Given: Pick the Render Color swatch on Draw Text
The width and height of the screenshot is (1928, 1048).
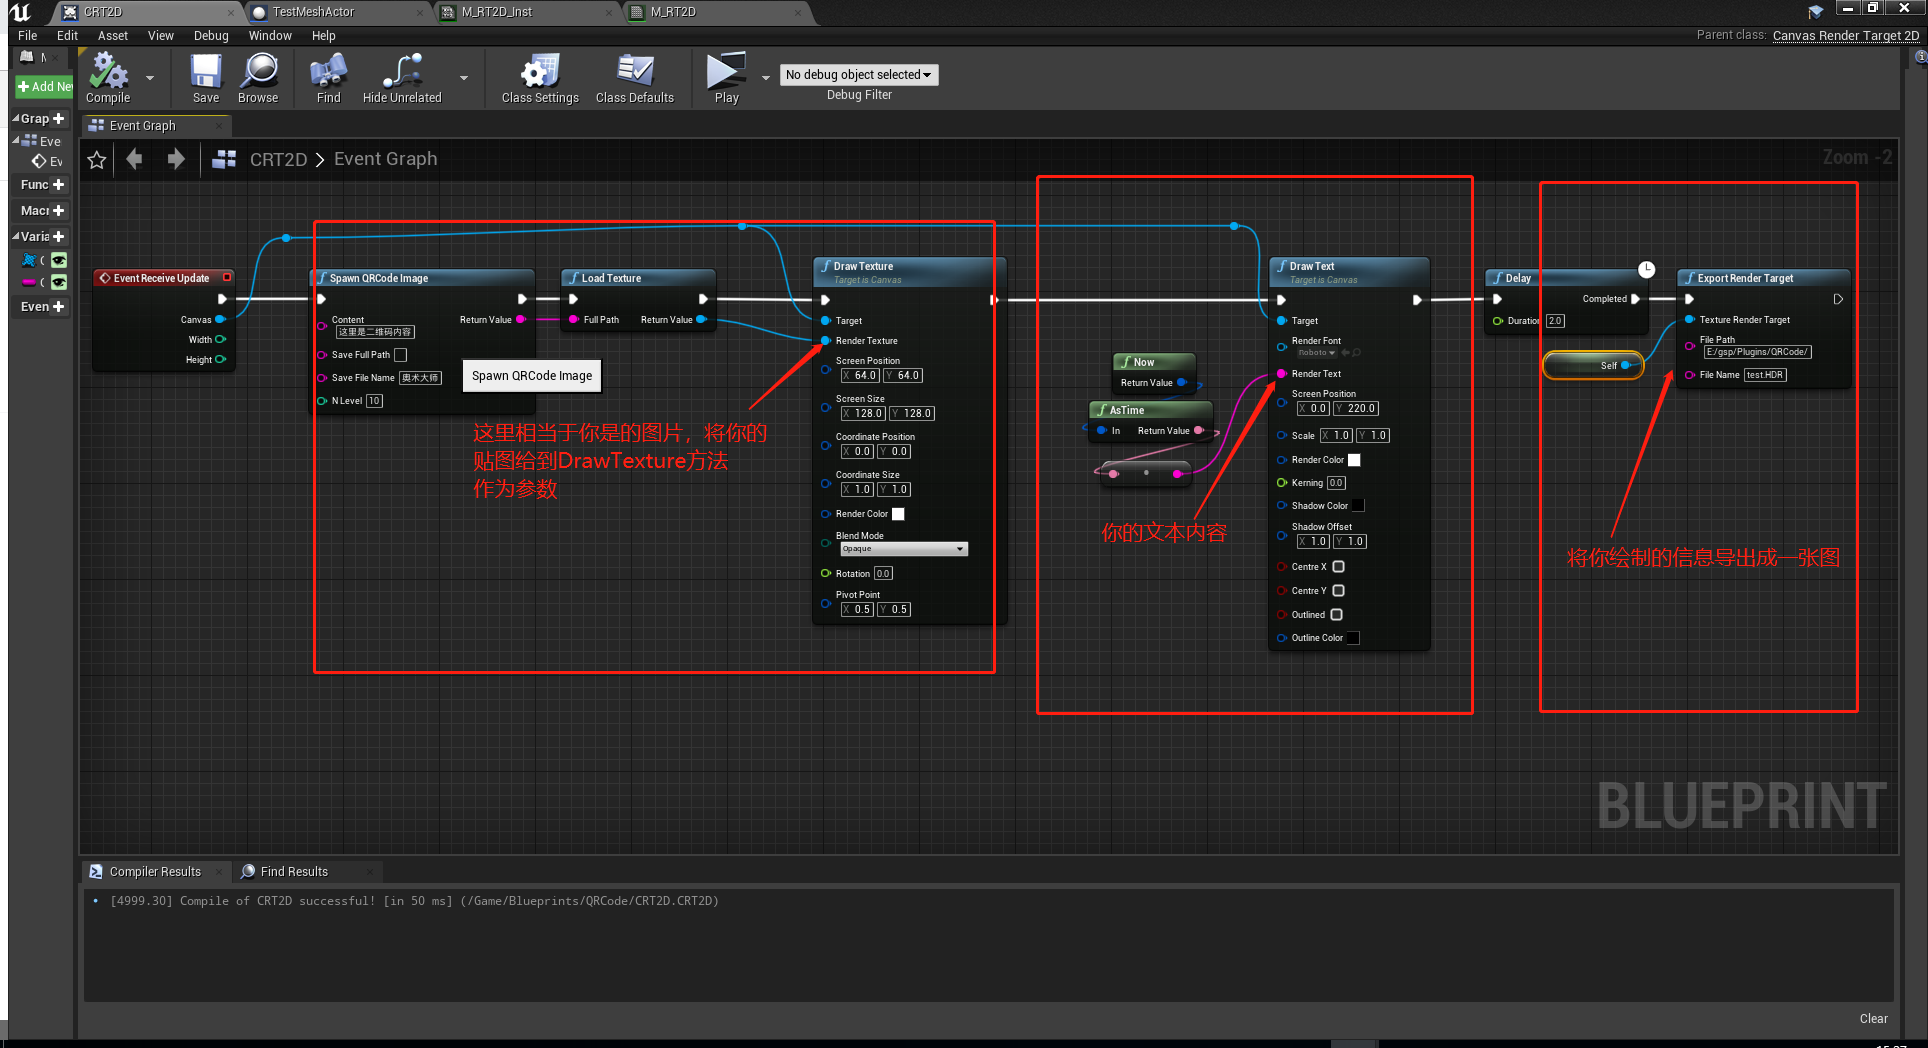Looking at the screenshot, I should tap(1354, 459).
